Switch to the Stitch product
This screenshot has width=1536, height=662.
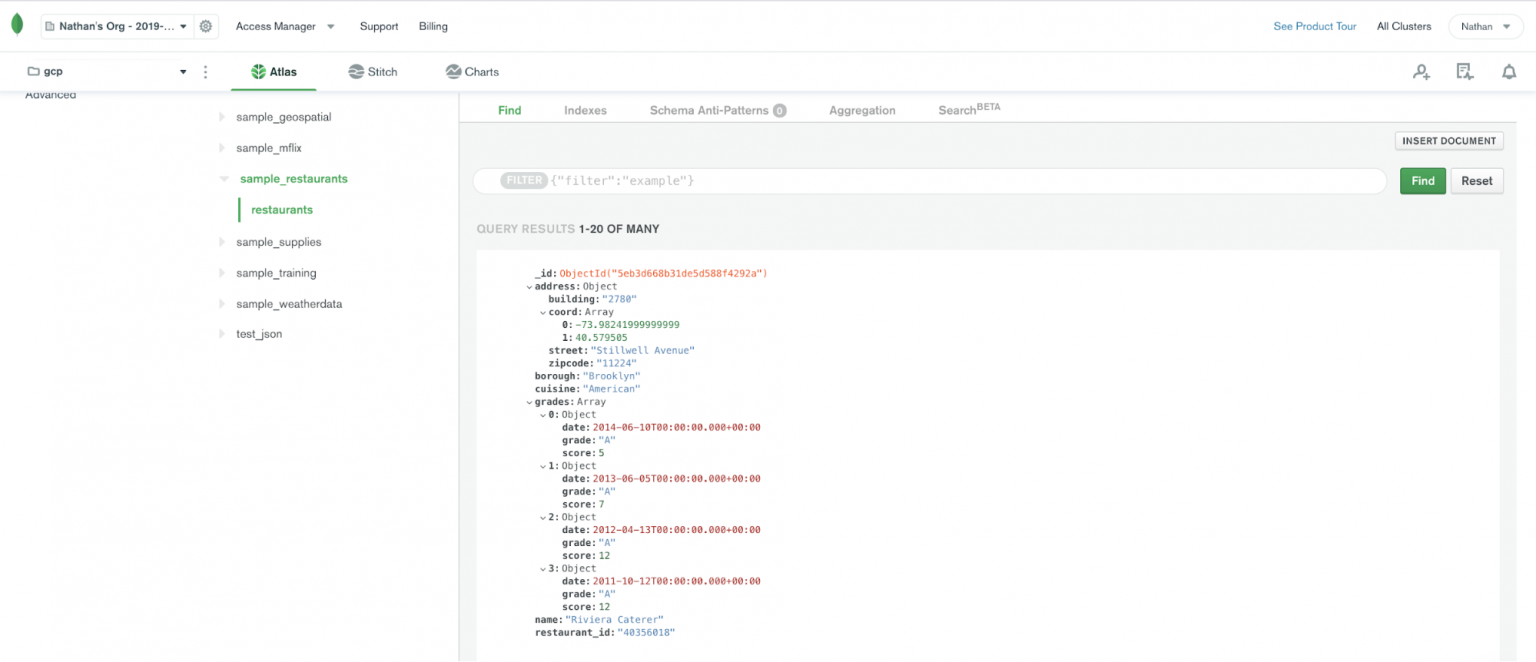372,71
